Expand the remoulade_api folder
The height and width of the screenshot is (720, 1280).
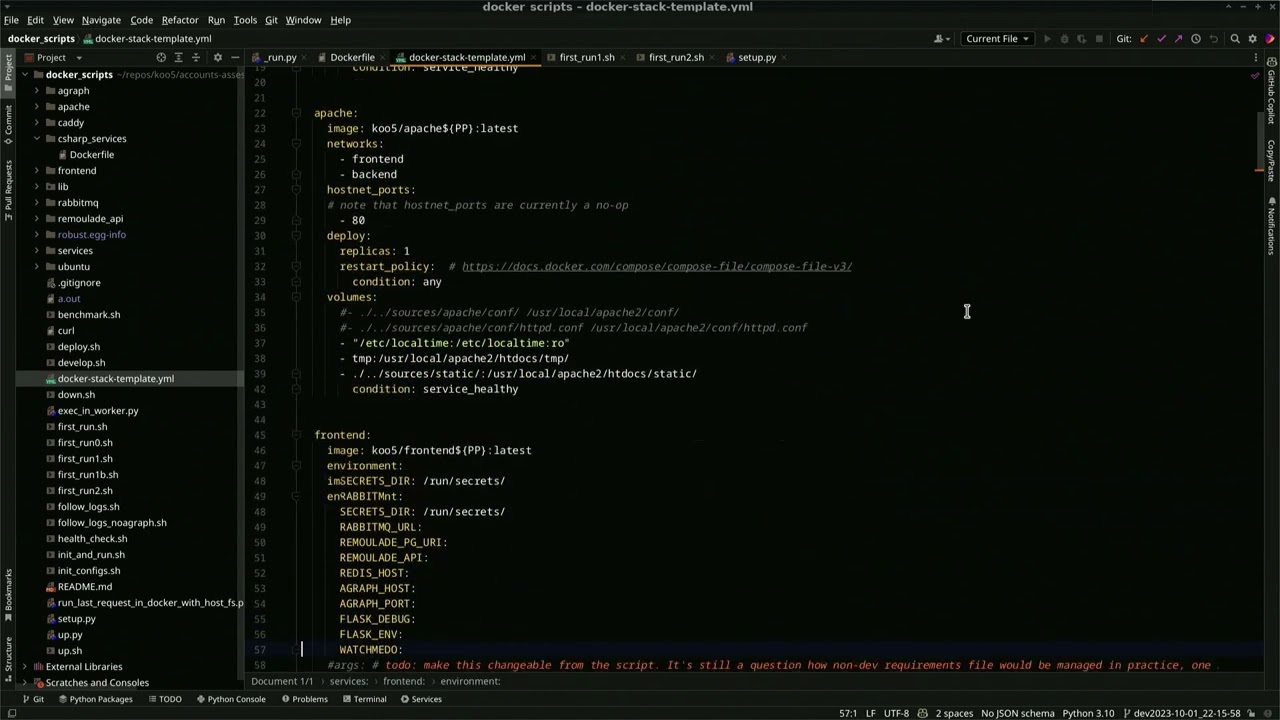[37, 219]
